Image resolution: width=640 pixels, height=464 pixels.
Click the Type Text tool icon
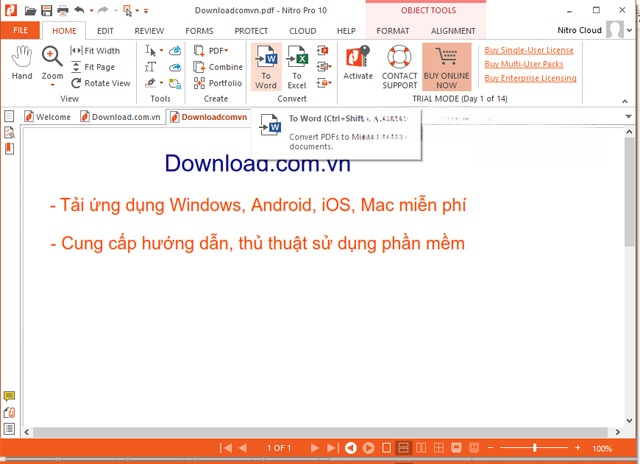[x=150, y=67]
